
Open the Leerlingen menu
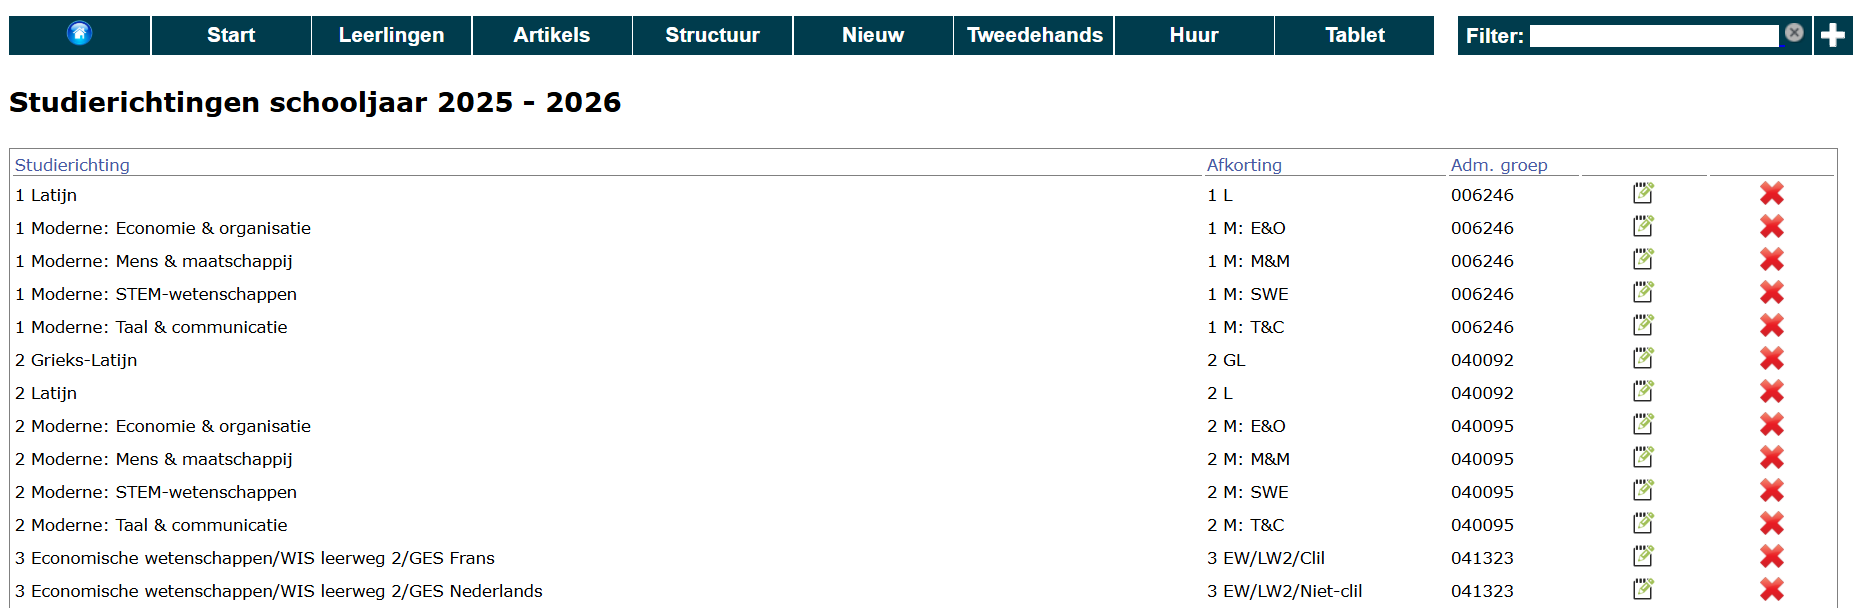point(391,35)
